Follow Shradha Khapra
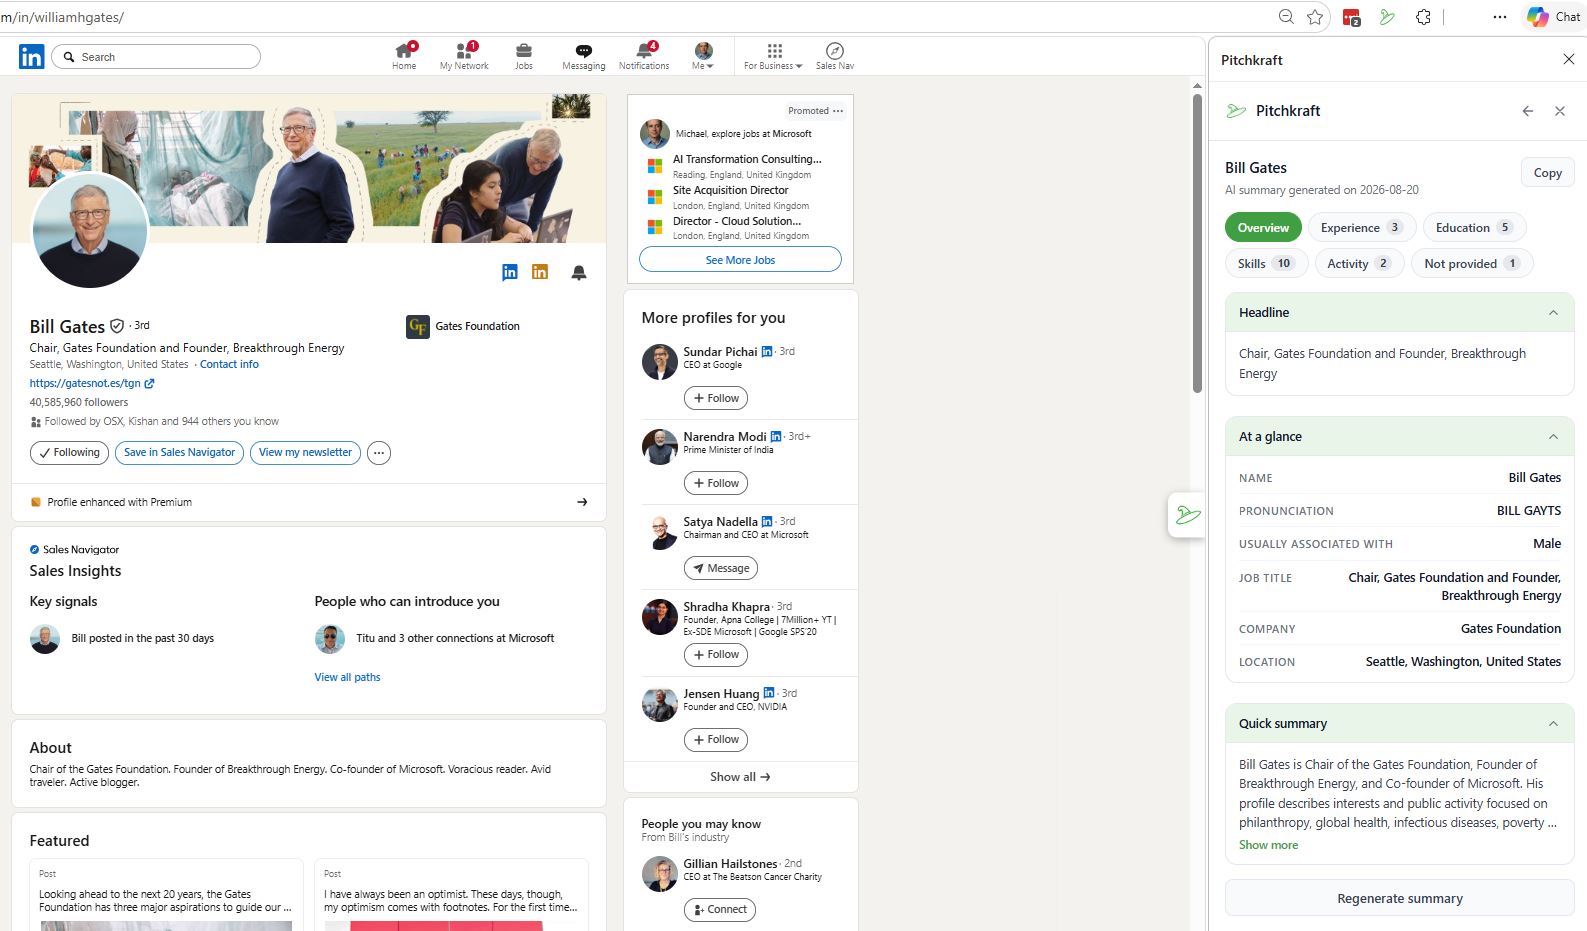Viewport: 1587px width, 931px height. (716, 655)
